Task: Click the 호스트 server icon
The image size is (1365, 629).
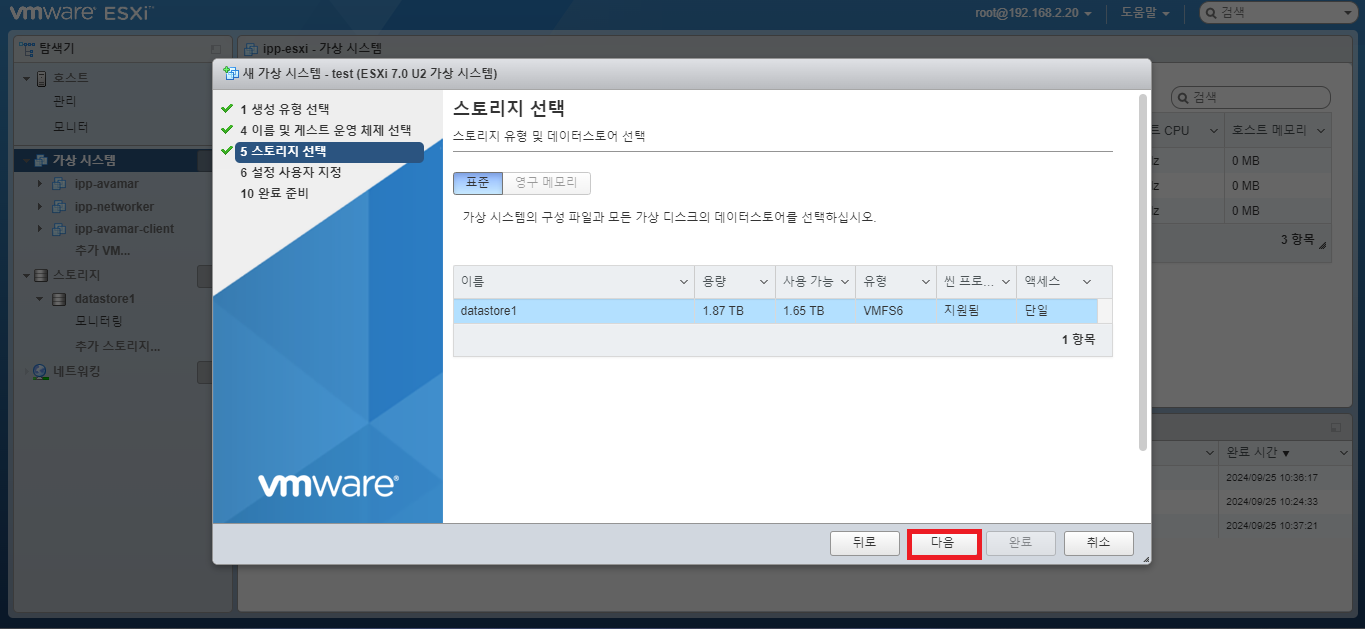Action: [x=42, y=78]
